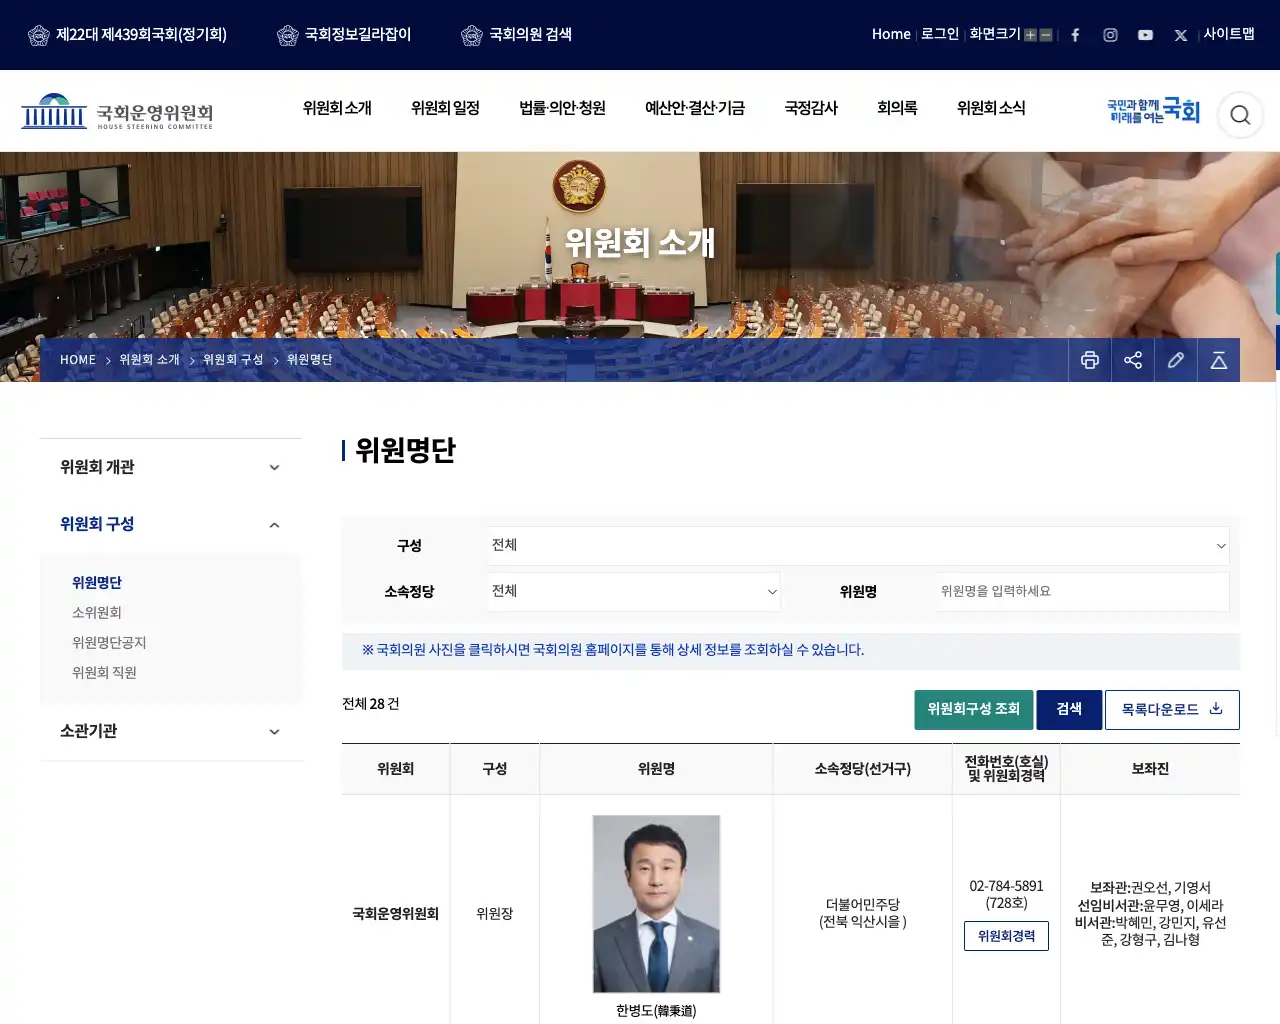The height and width of the screenshot is (1024, 1280).
Task: Click the dark blue 검색 button
Action: pyautogui.click(x=1069, y=710)
